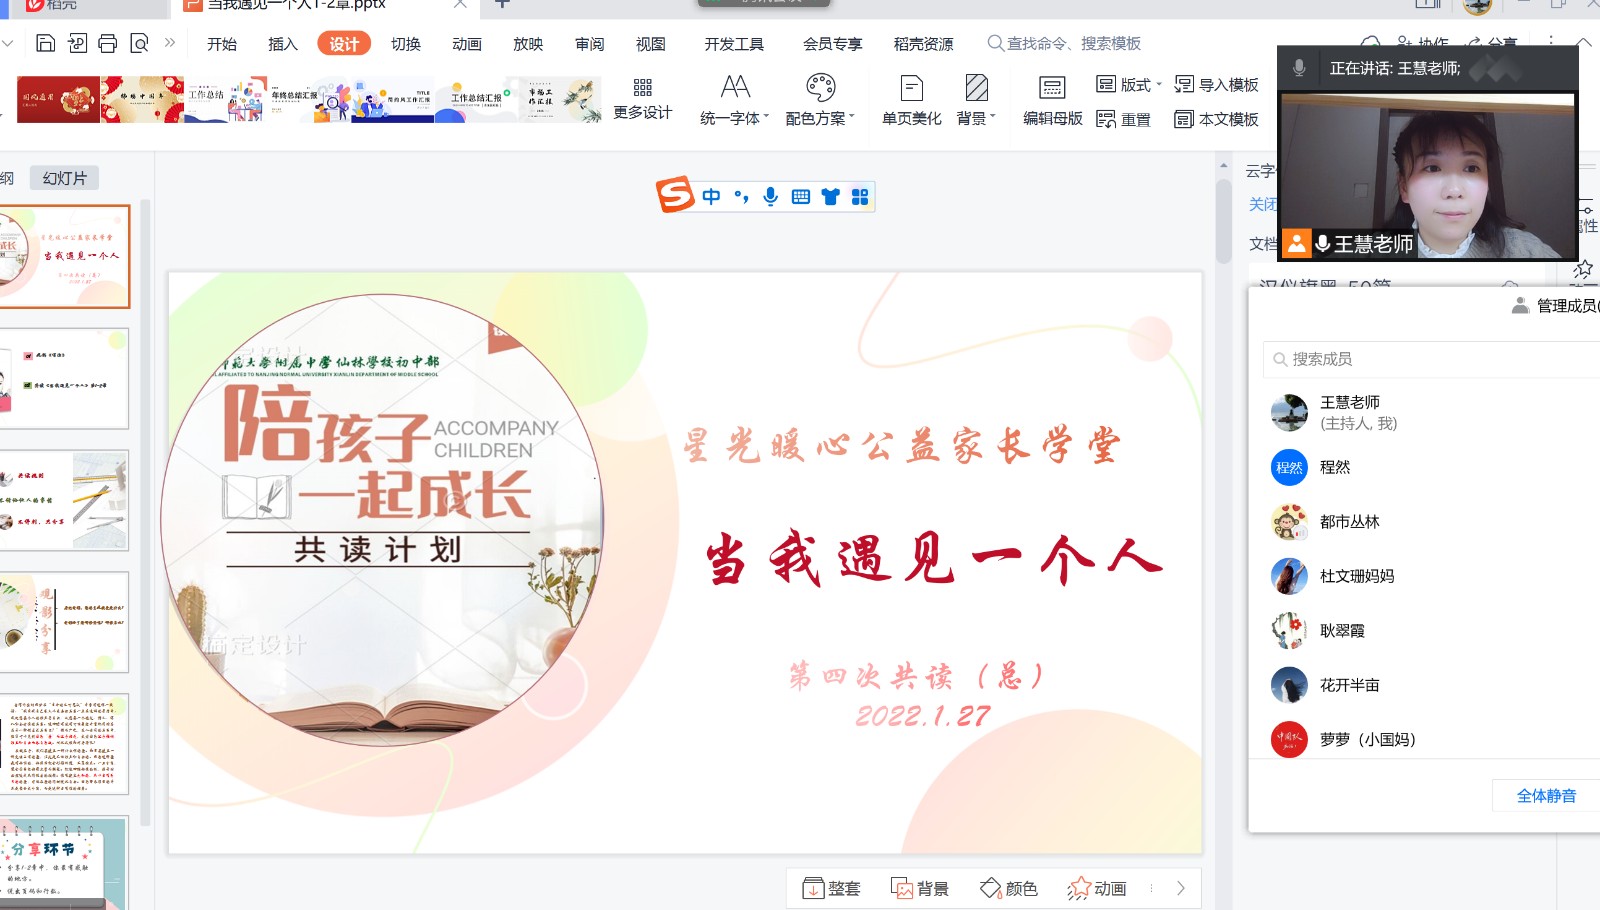Click the Print Preview icon
This screenshot has height=910, width=1600.
[139, 43]
